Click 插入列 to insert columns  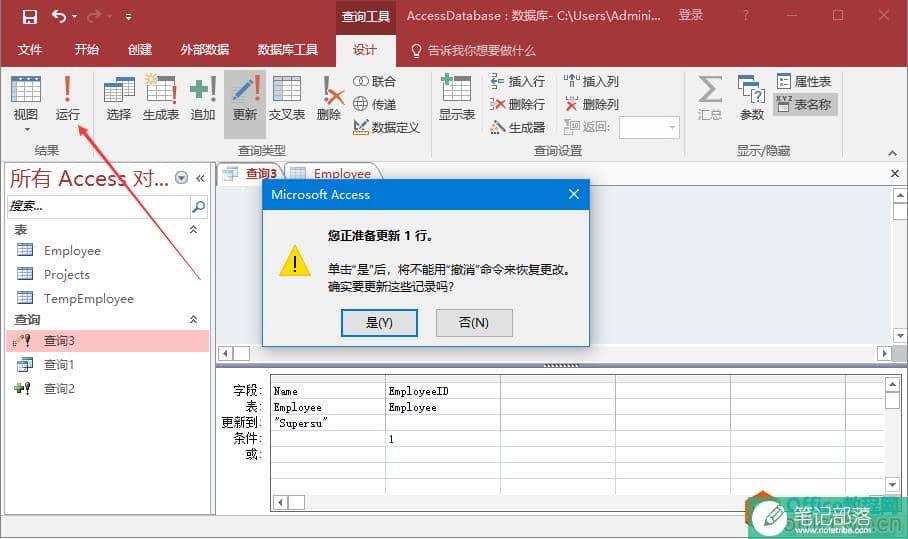pos(591,81)
